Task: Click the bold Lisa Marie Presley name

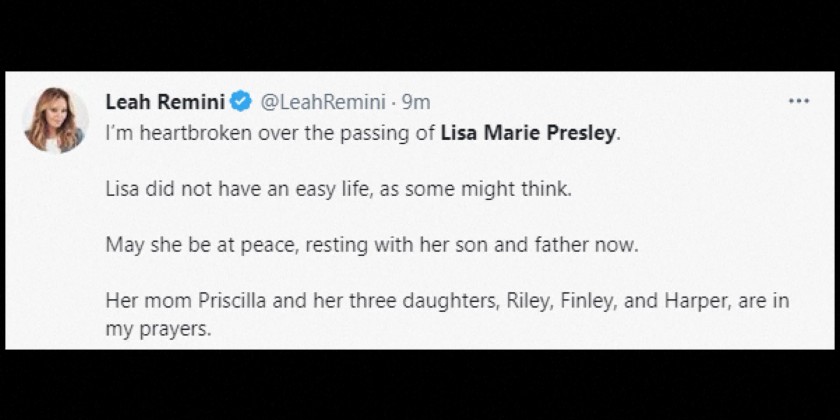Action: pyautogui.click(x=530, y=134)
